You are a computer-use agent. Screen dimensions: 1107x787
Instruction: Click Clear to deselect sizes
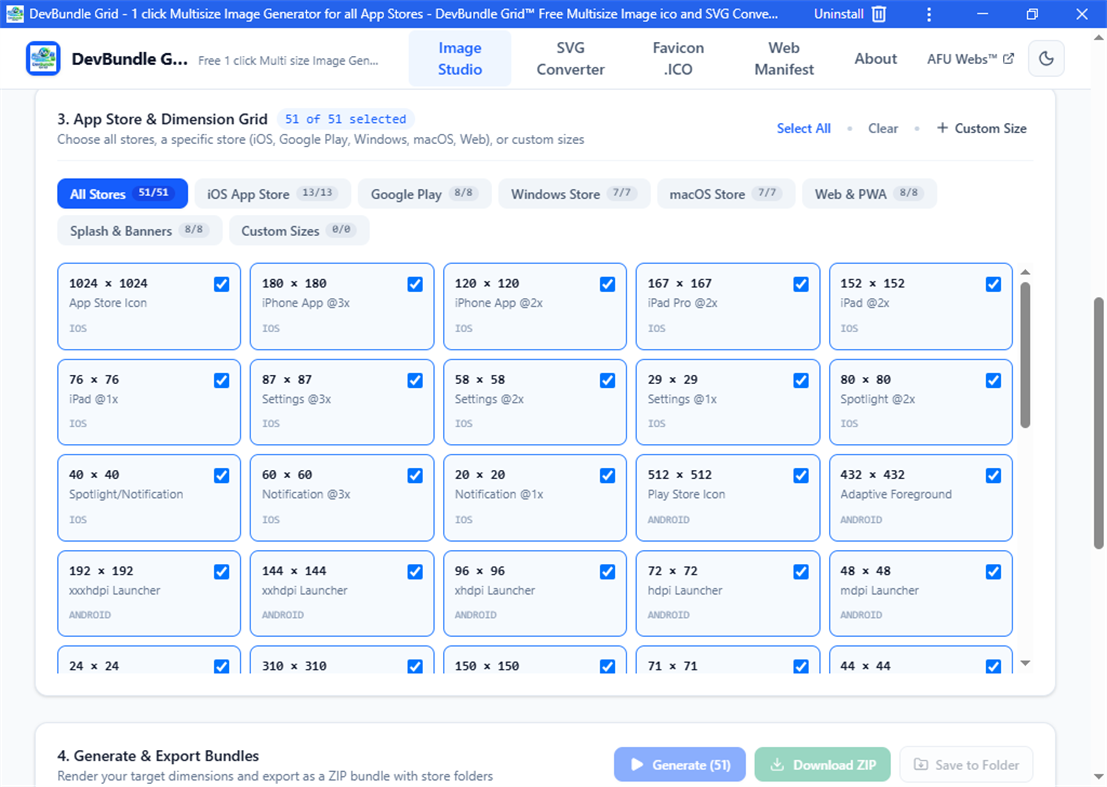click(882, 128)
